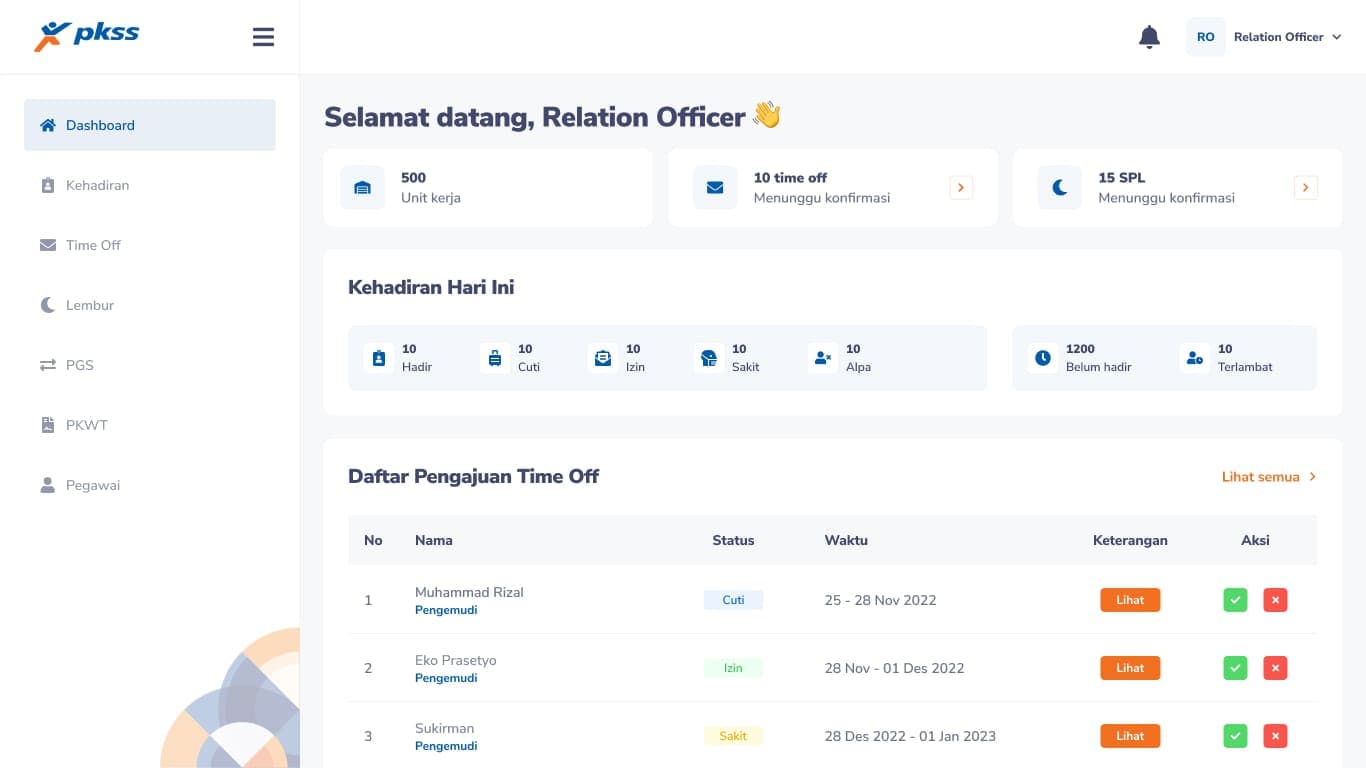Click the Belum hadir clock icon
This screenshot has height=768, width=1366.
click(x=1043, y=358)
